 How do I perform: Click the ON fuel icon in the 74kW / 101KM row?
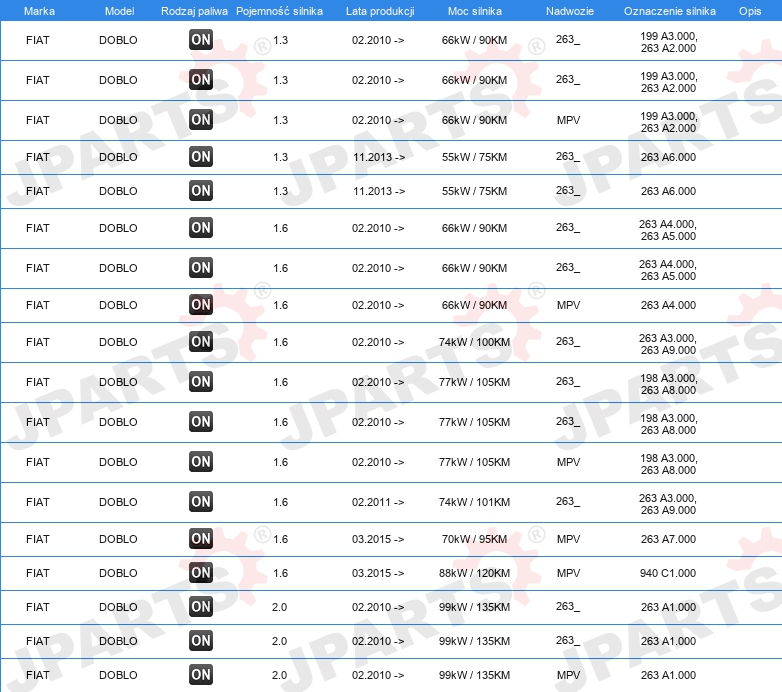pos(201,502)
